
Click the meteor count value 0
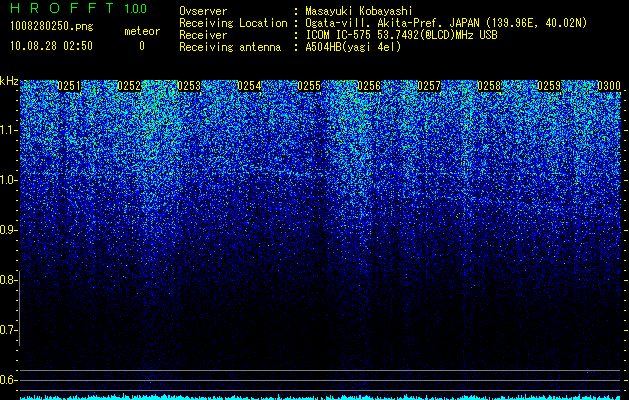click(142, 46)
